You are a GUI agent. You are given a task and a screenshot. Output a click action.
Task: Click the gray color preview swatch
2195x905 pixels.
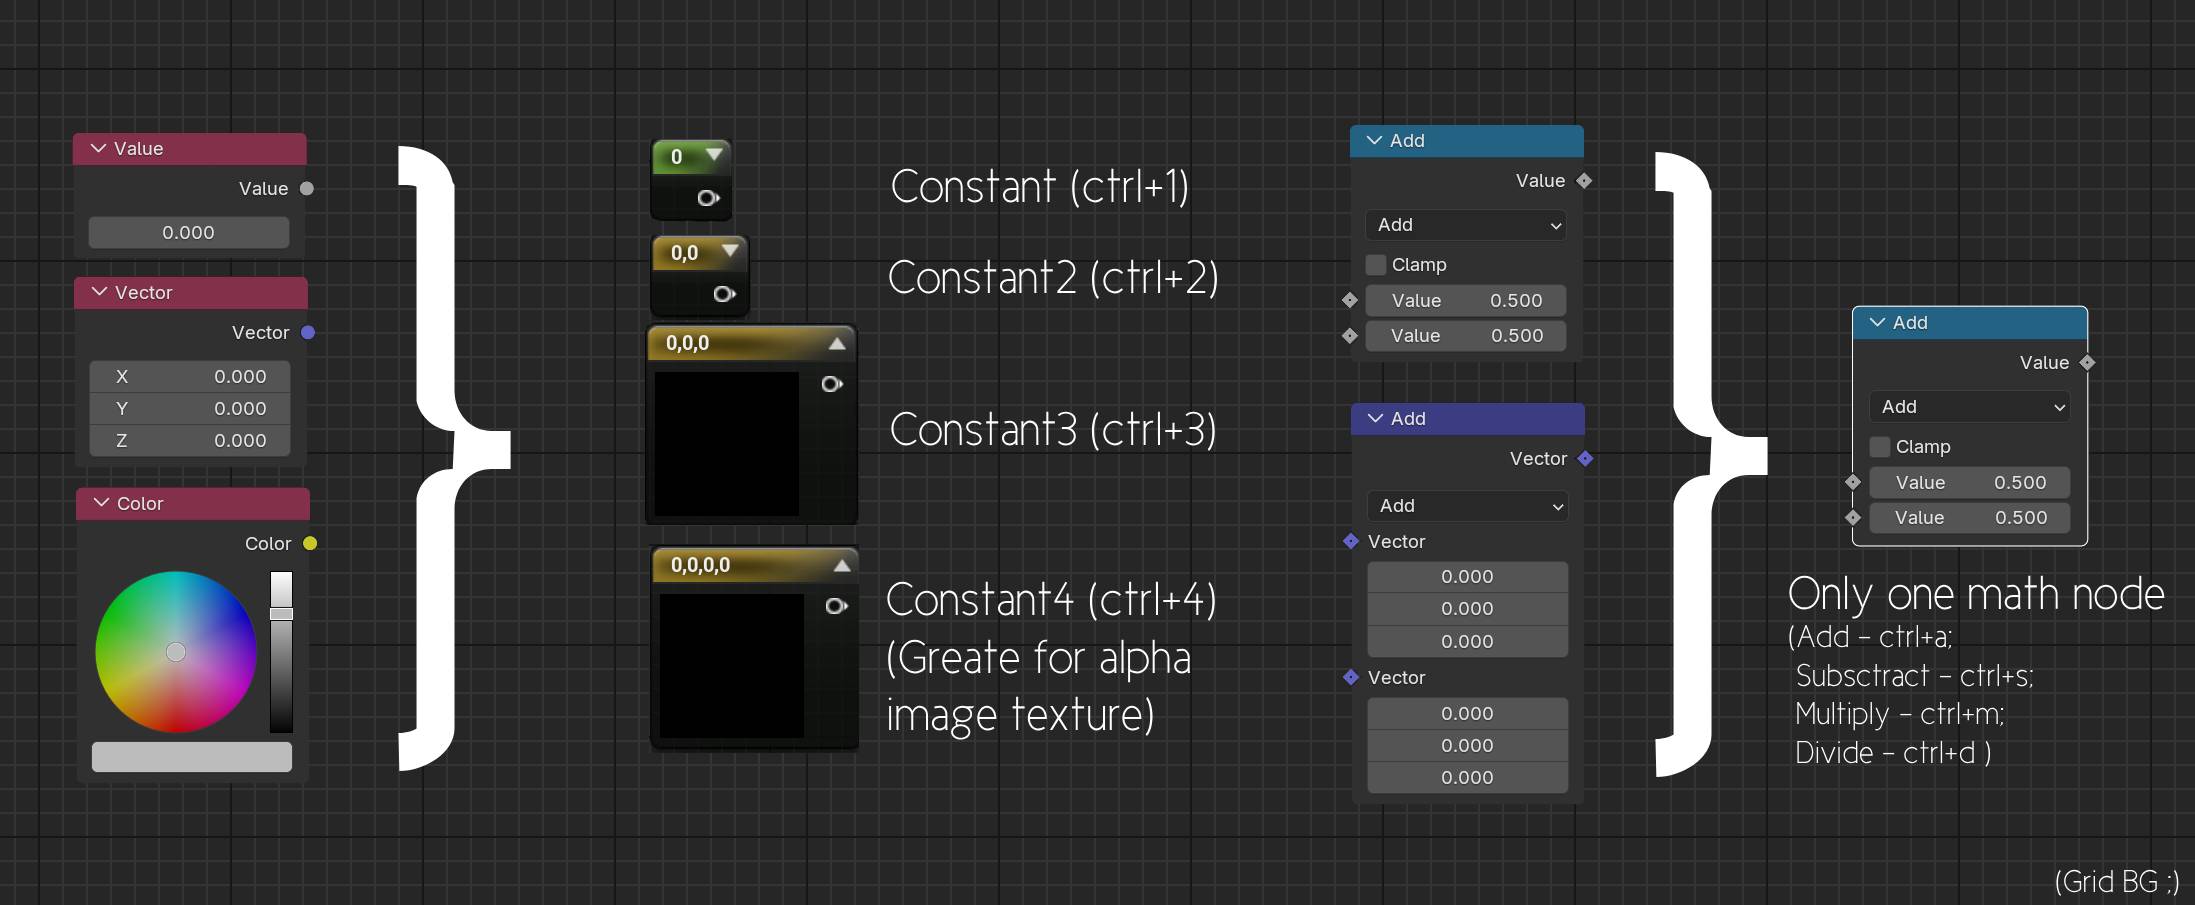coord(192,757)
